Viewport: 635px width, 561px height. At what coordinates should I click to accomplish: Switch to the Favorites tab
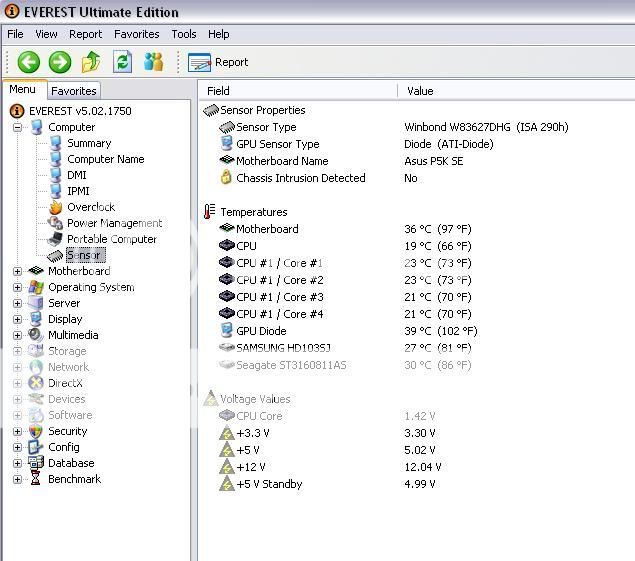(x=74, y=91)
